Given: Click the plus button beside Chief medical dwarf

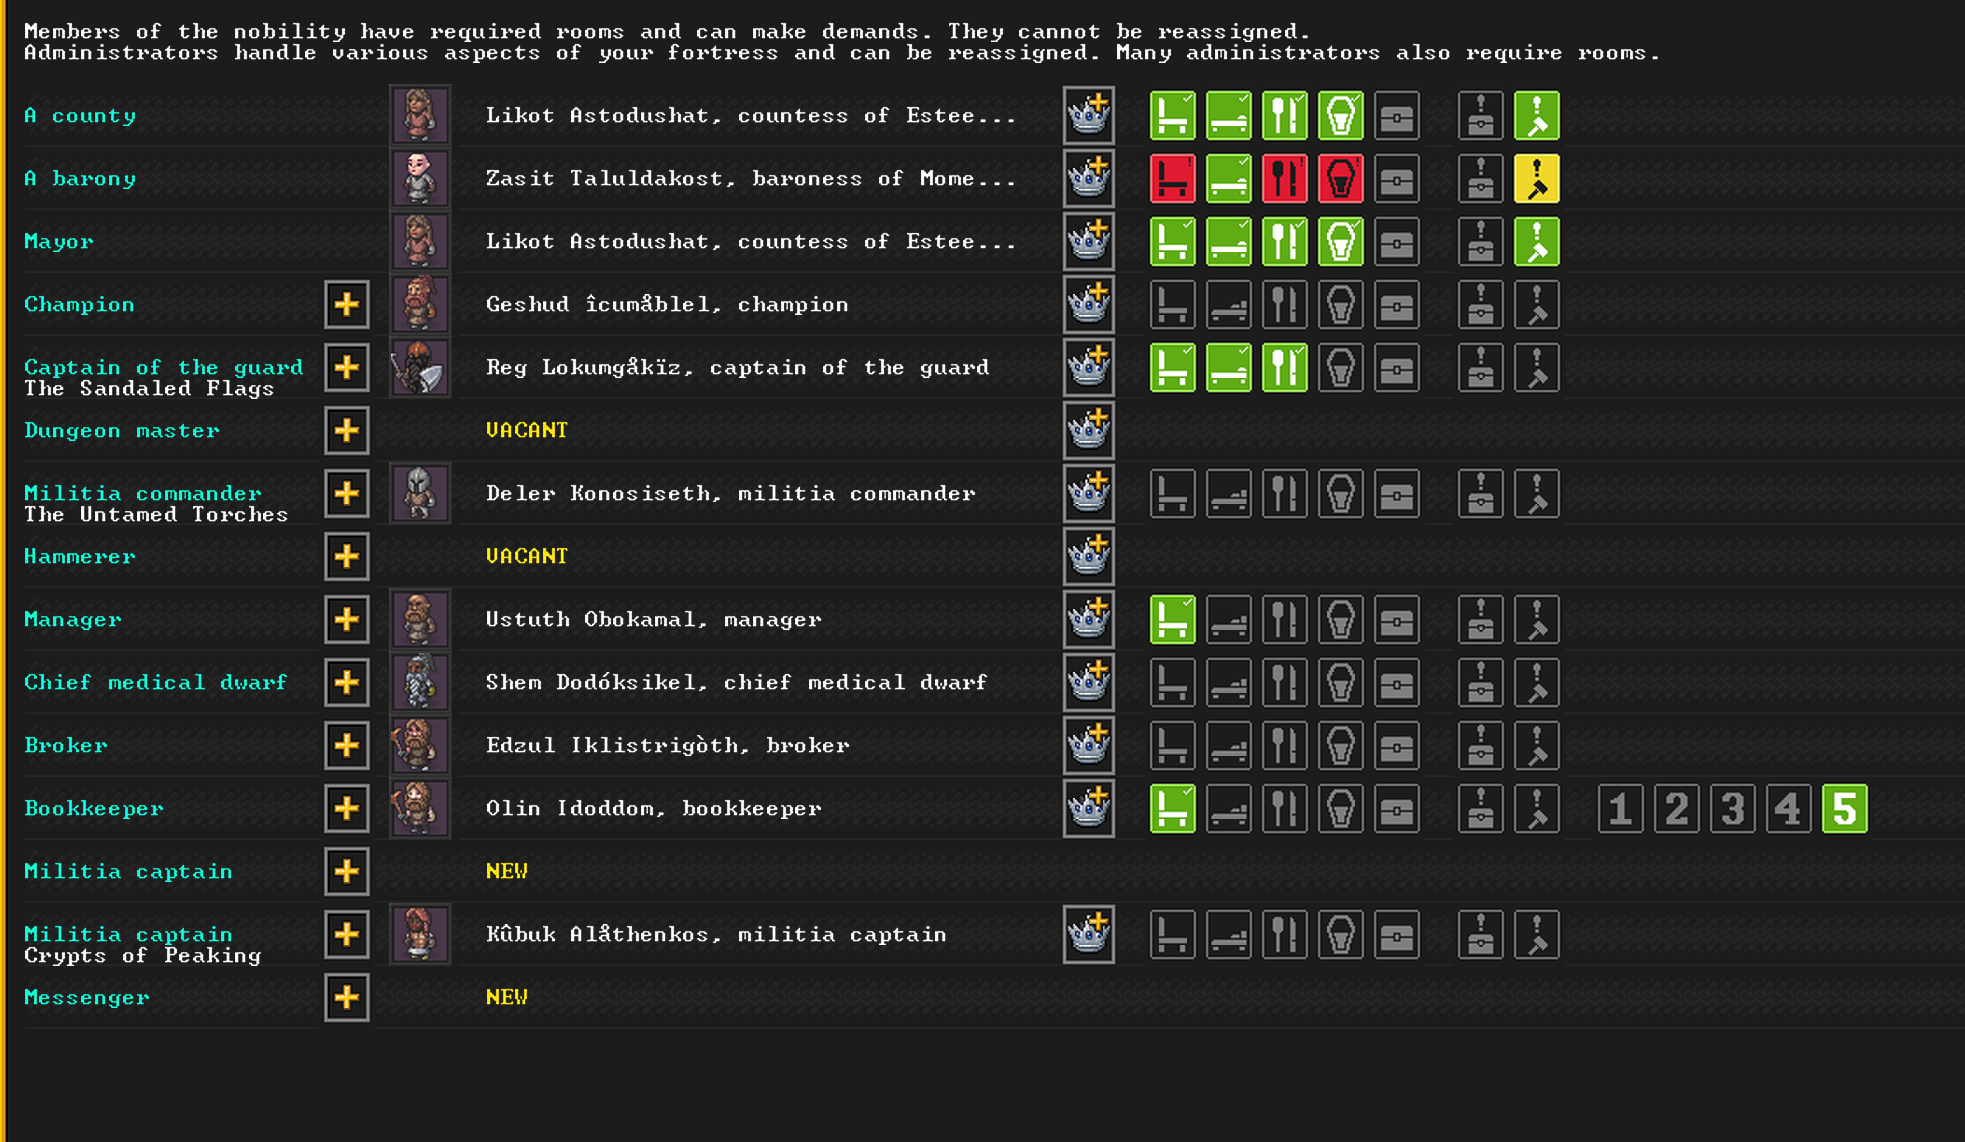Looking at the screenshot, I should tap(346, 682).
